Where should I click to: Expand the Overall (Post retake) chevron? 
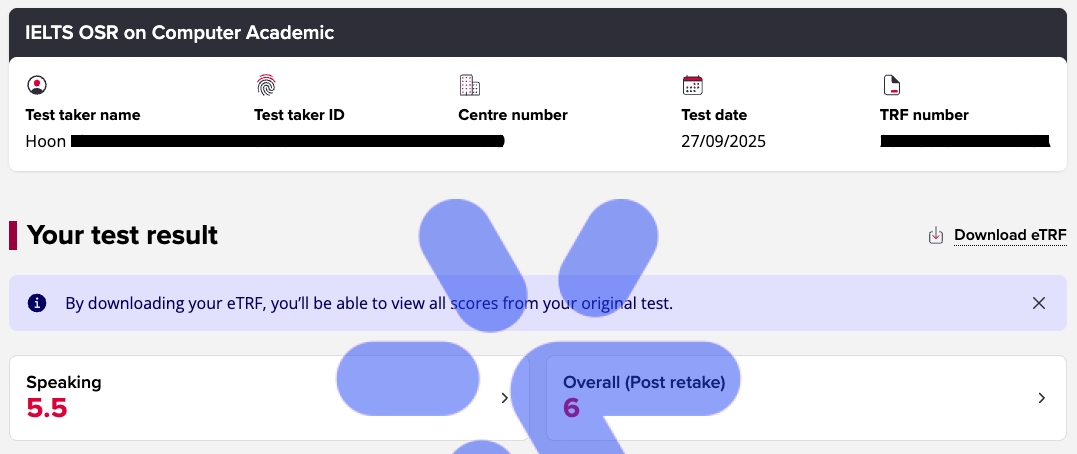pos(1041,398)
